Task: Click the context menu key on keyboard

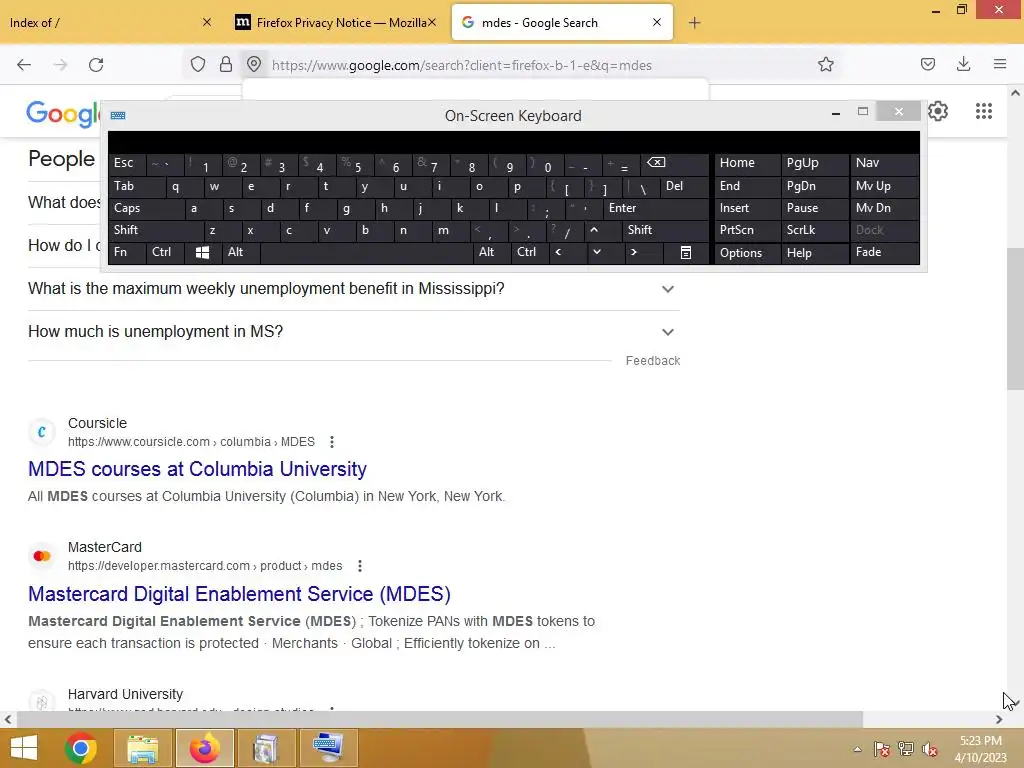Action: 686,253
